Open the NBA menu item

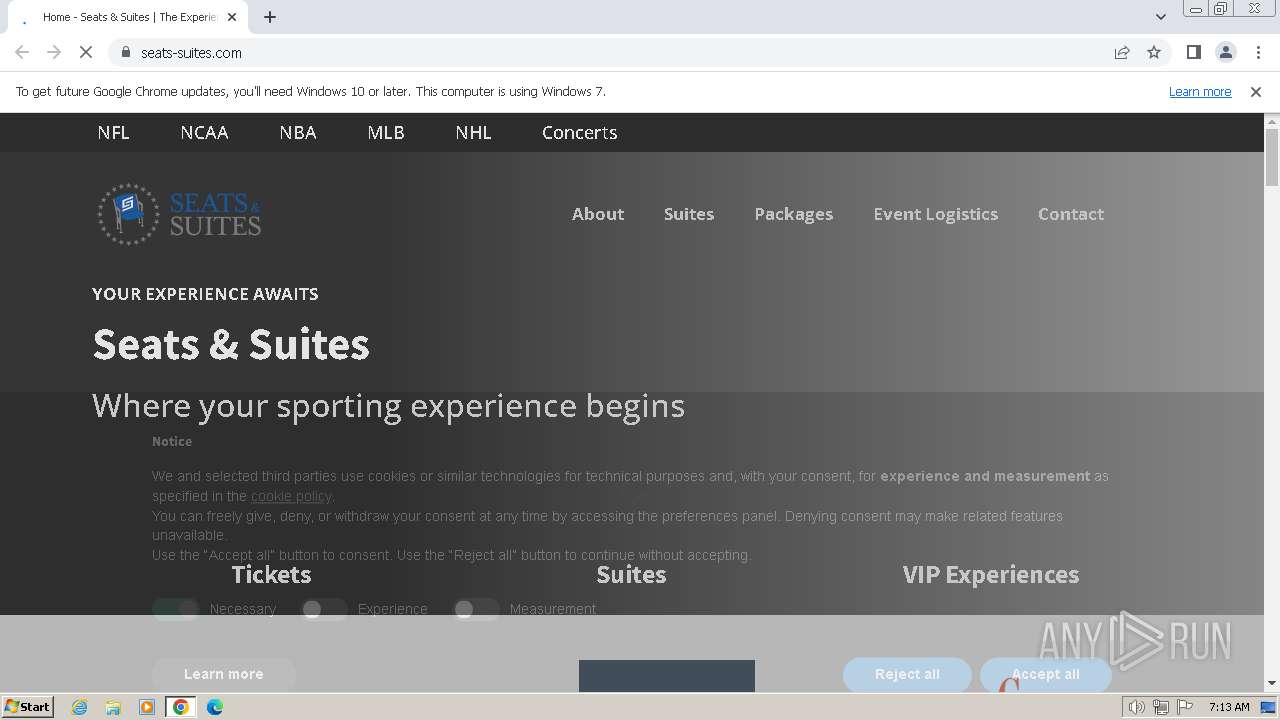click(x=298, y=132)
